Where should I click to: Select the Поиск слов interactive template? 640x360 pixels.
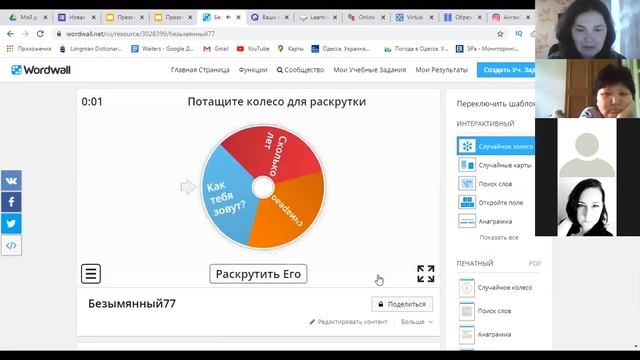tap(485, 184)
